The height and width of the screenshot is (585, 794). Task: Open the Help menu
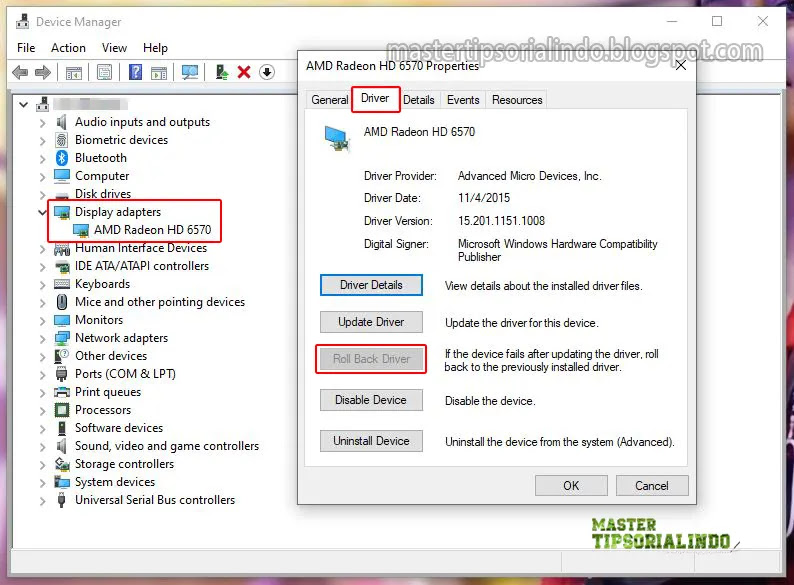(155, 48)
